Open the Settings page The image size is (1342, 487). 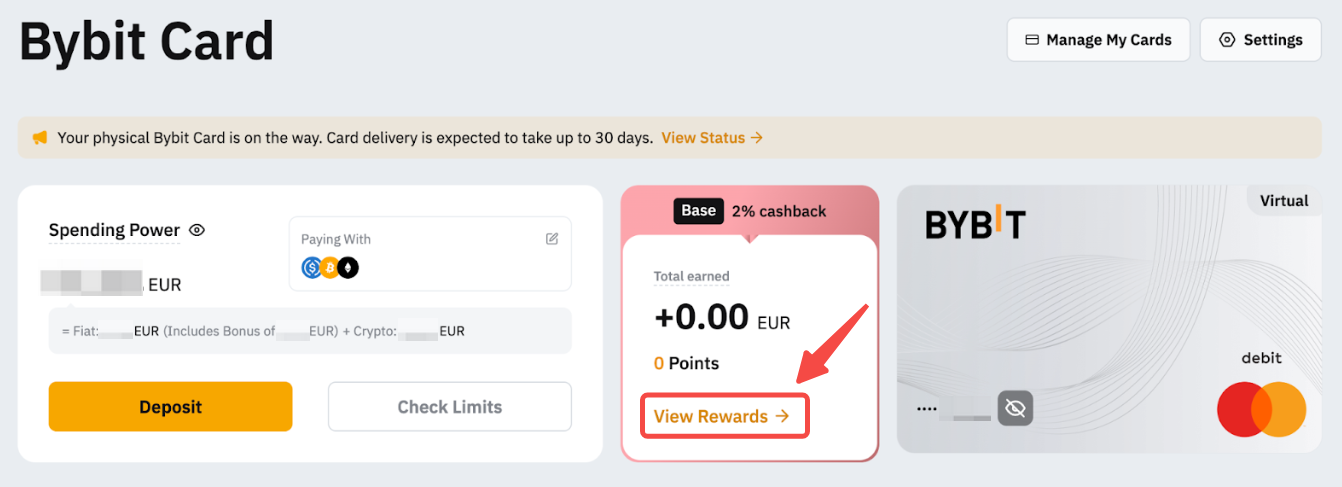pos(1260,40)
